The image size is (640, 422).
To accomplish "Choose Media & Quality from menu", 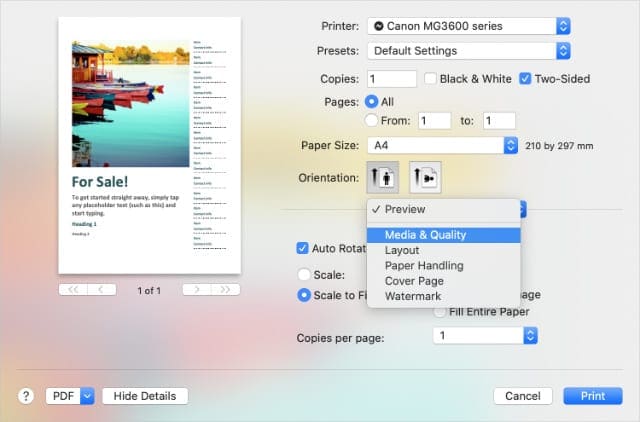I will (x=425, y=235).
